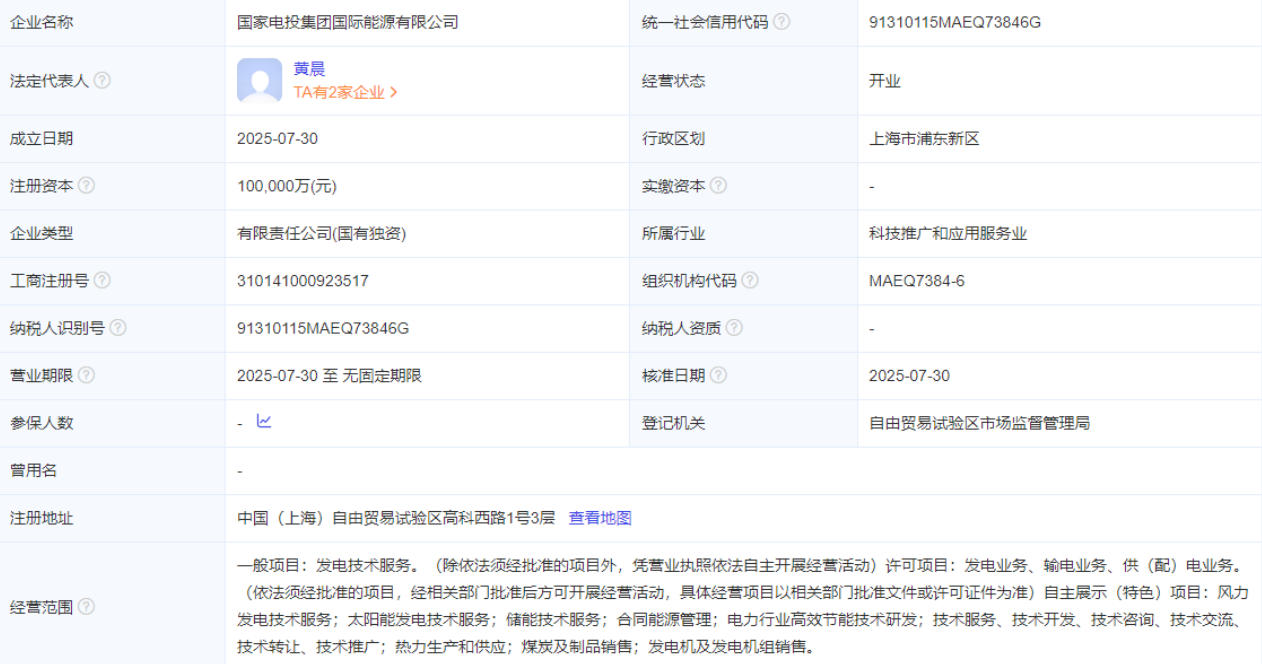
Task: Click the registered address text
Action: [x=395, y=518]
